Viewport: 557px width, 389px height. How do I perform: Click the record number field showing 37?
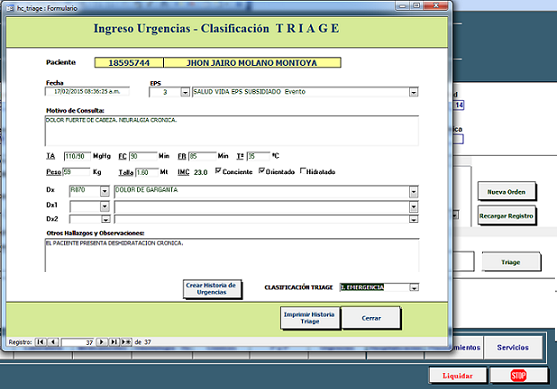pos(78,342)
